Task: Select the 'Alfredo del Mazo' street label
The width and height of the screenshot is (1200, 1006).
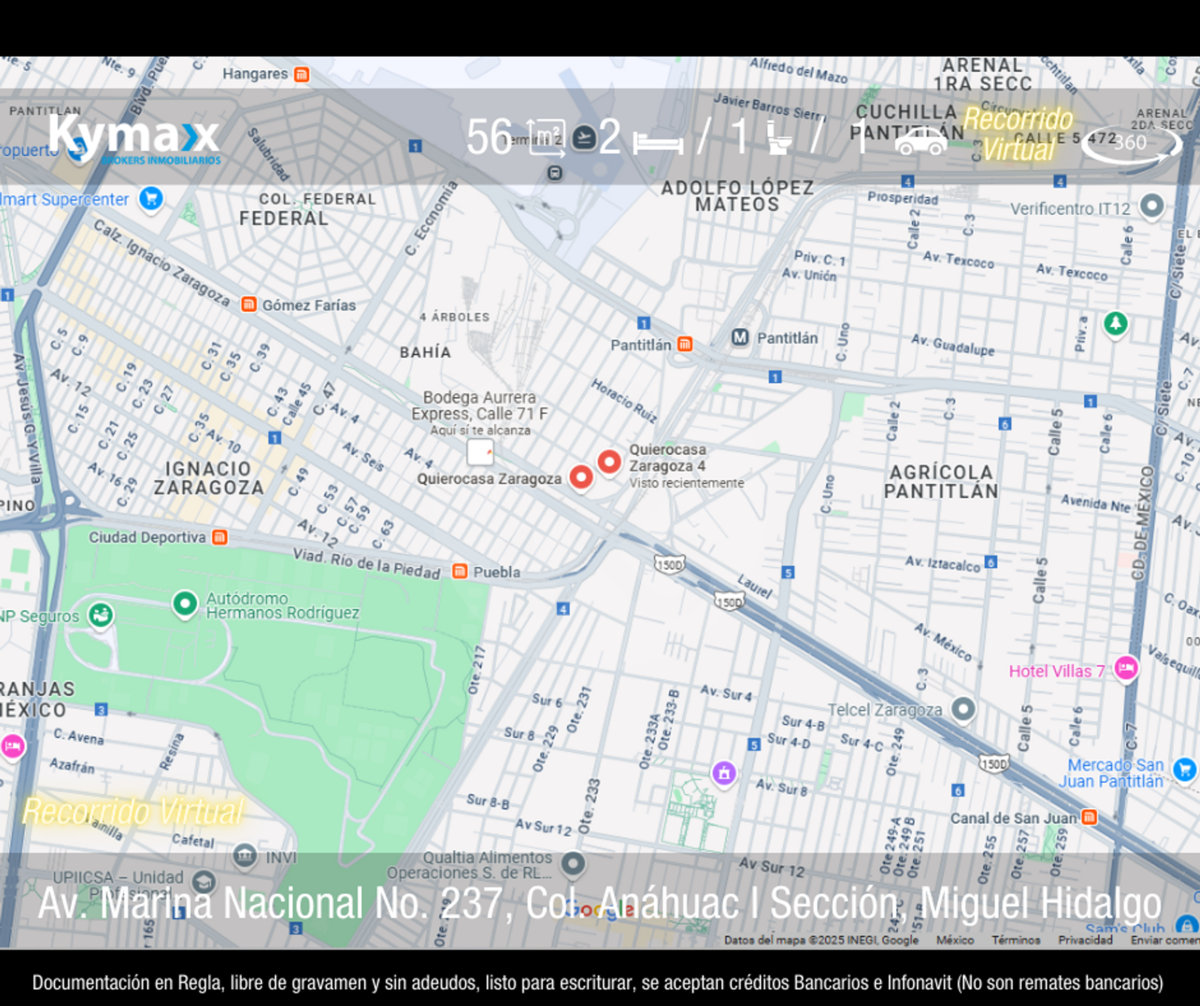Action: [x=799, y=69]
